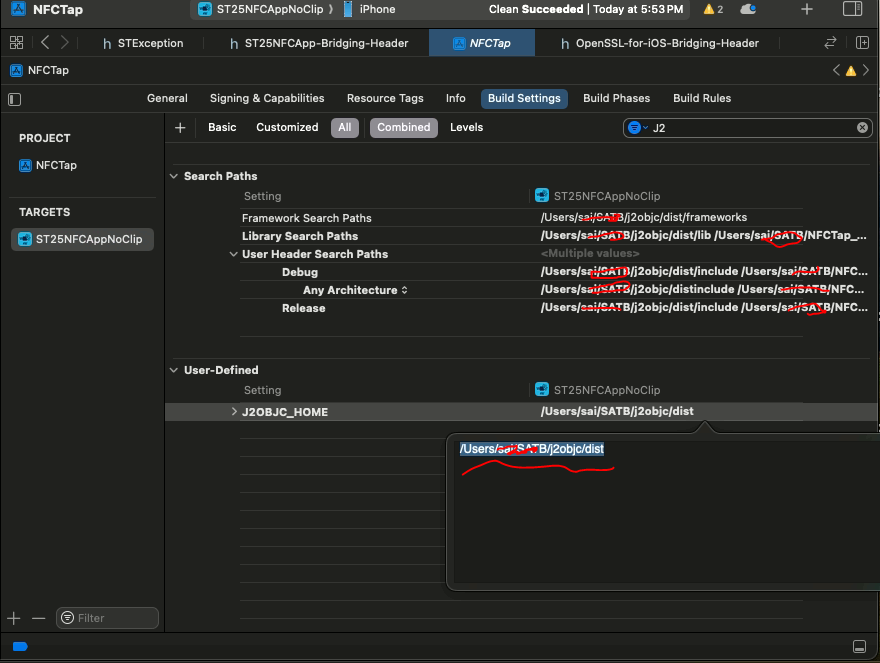Add an editor on the right
The image size is (880, 663).
pyautogui.click(x=862, y=43)
